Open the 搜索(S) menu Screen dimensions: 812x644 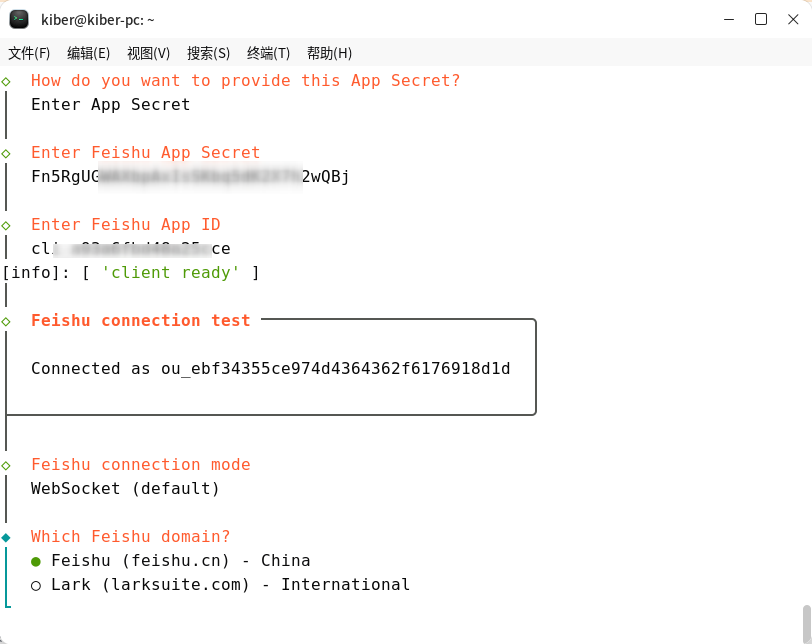click(208, 53)
